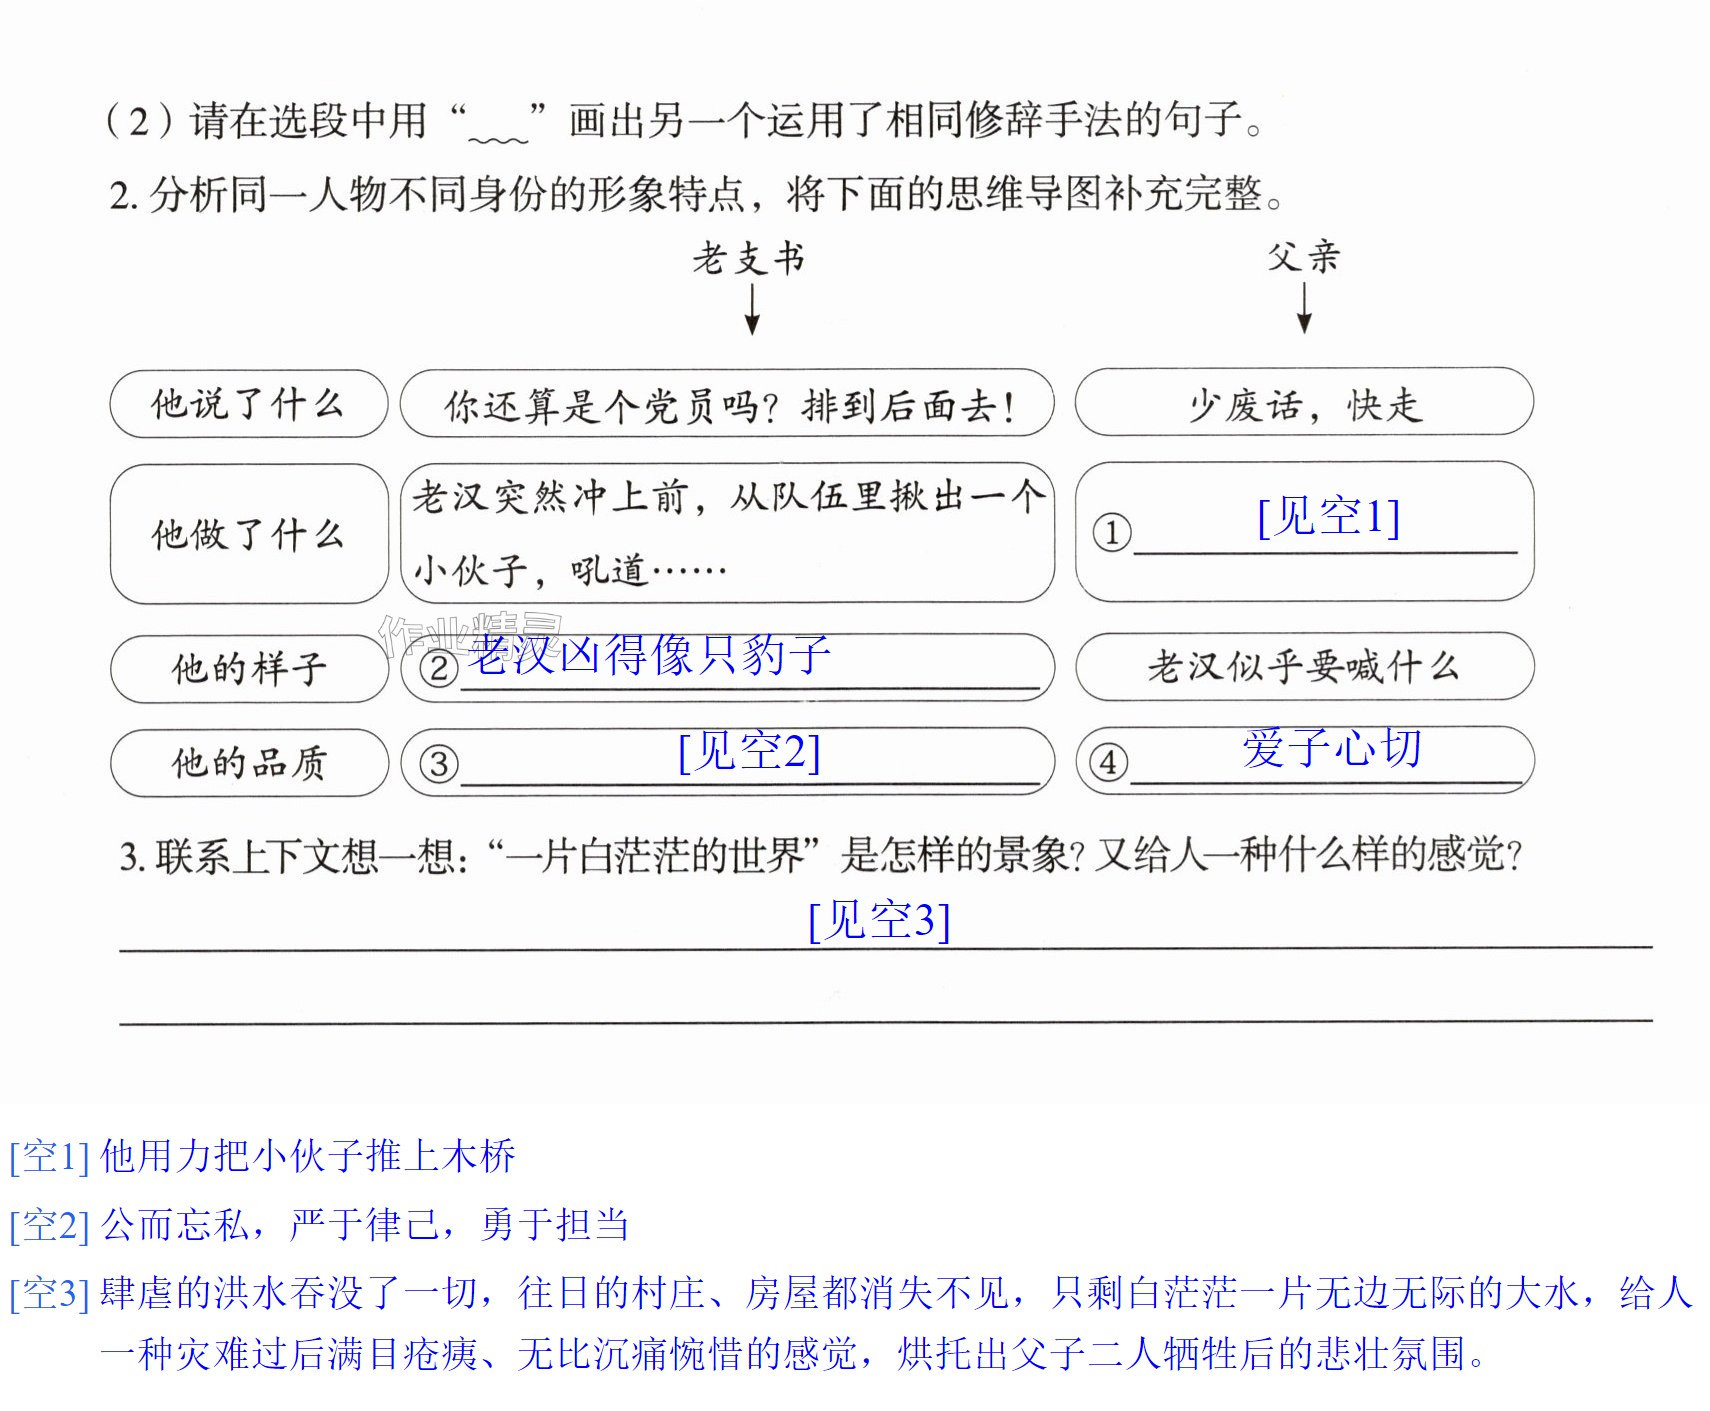Click the 少废话，快走 box
The width and height of the screenshot is (1710, 1411).
tap(1304, 402)
